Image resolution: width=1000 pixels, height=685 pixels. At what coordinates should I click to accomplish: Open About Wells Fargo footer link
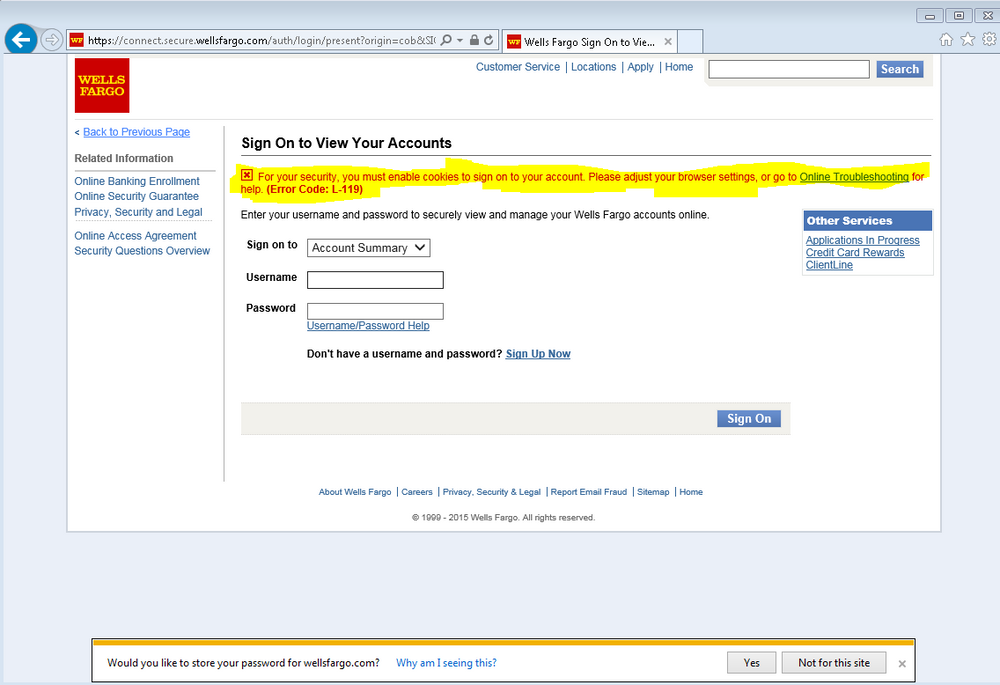355,492
